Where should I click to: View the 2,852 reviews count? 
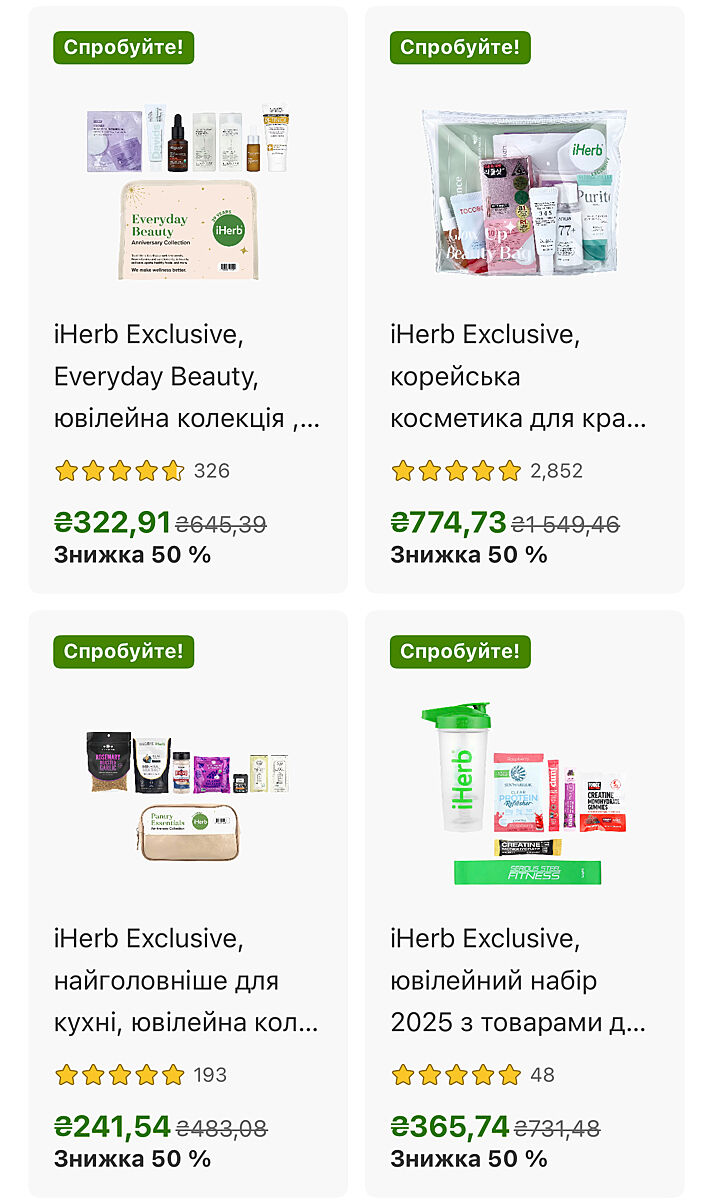coord(557,471)
